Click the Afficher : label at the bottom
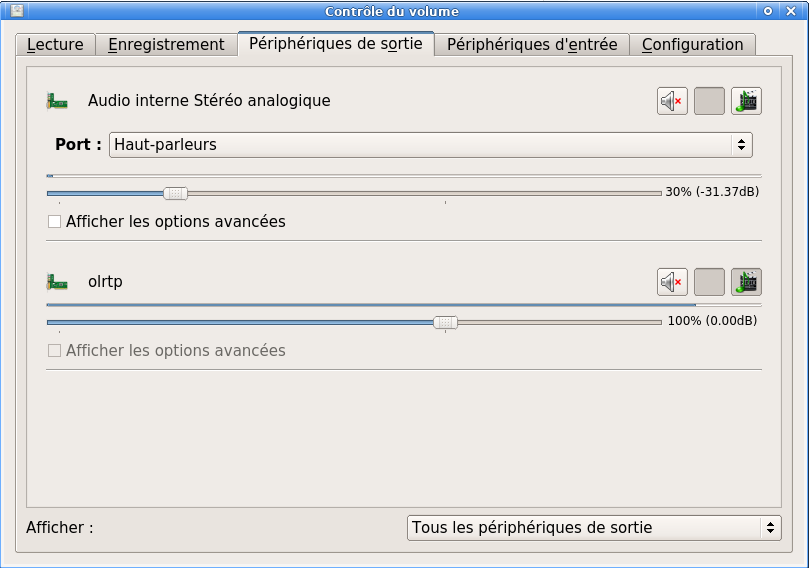 (60, 528)
